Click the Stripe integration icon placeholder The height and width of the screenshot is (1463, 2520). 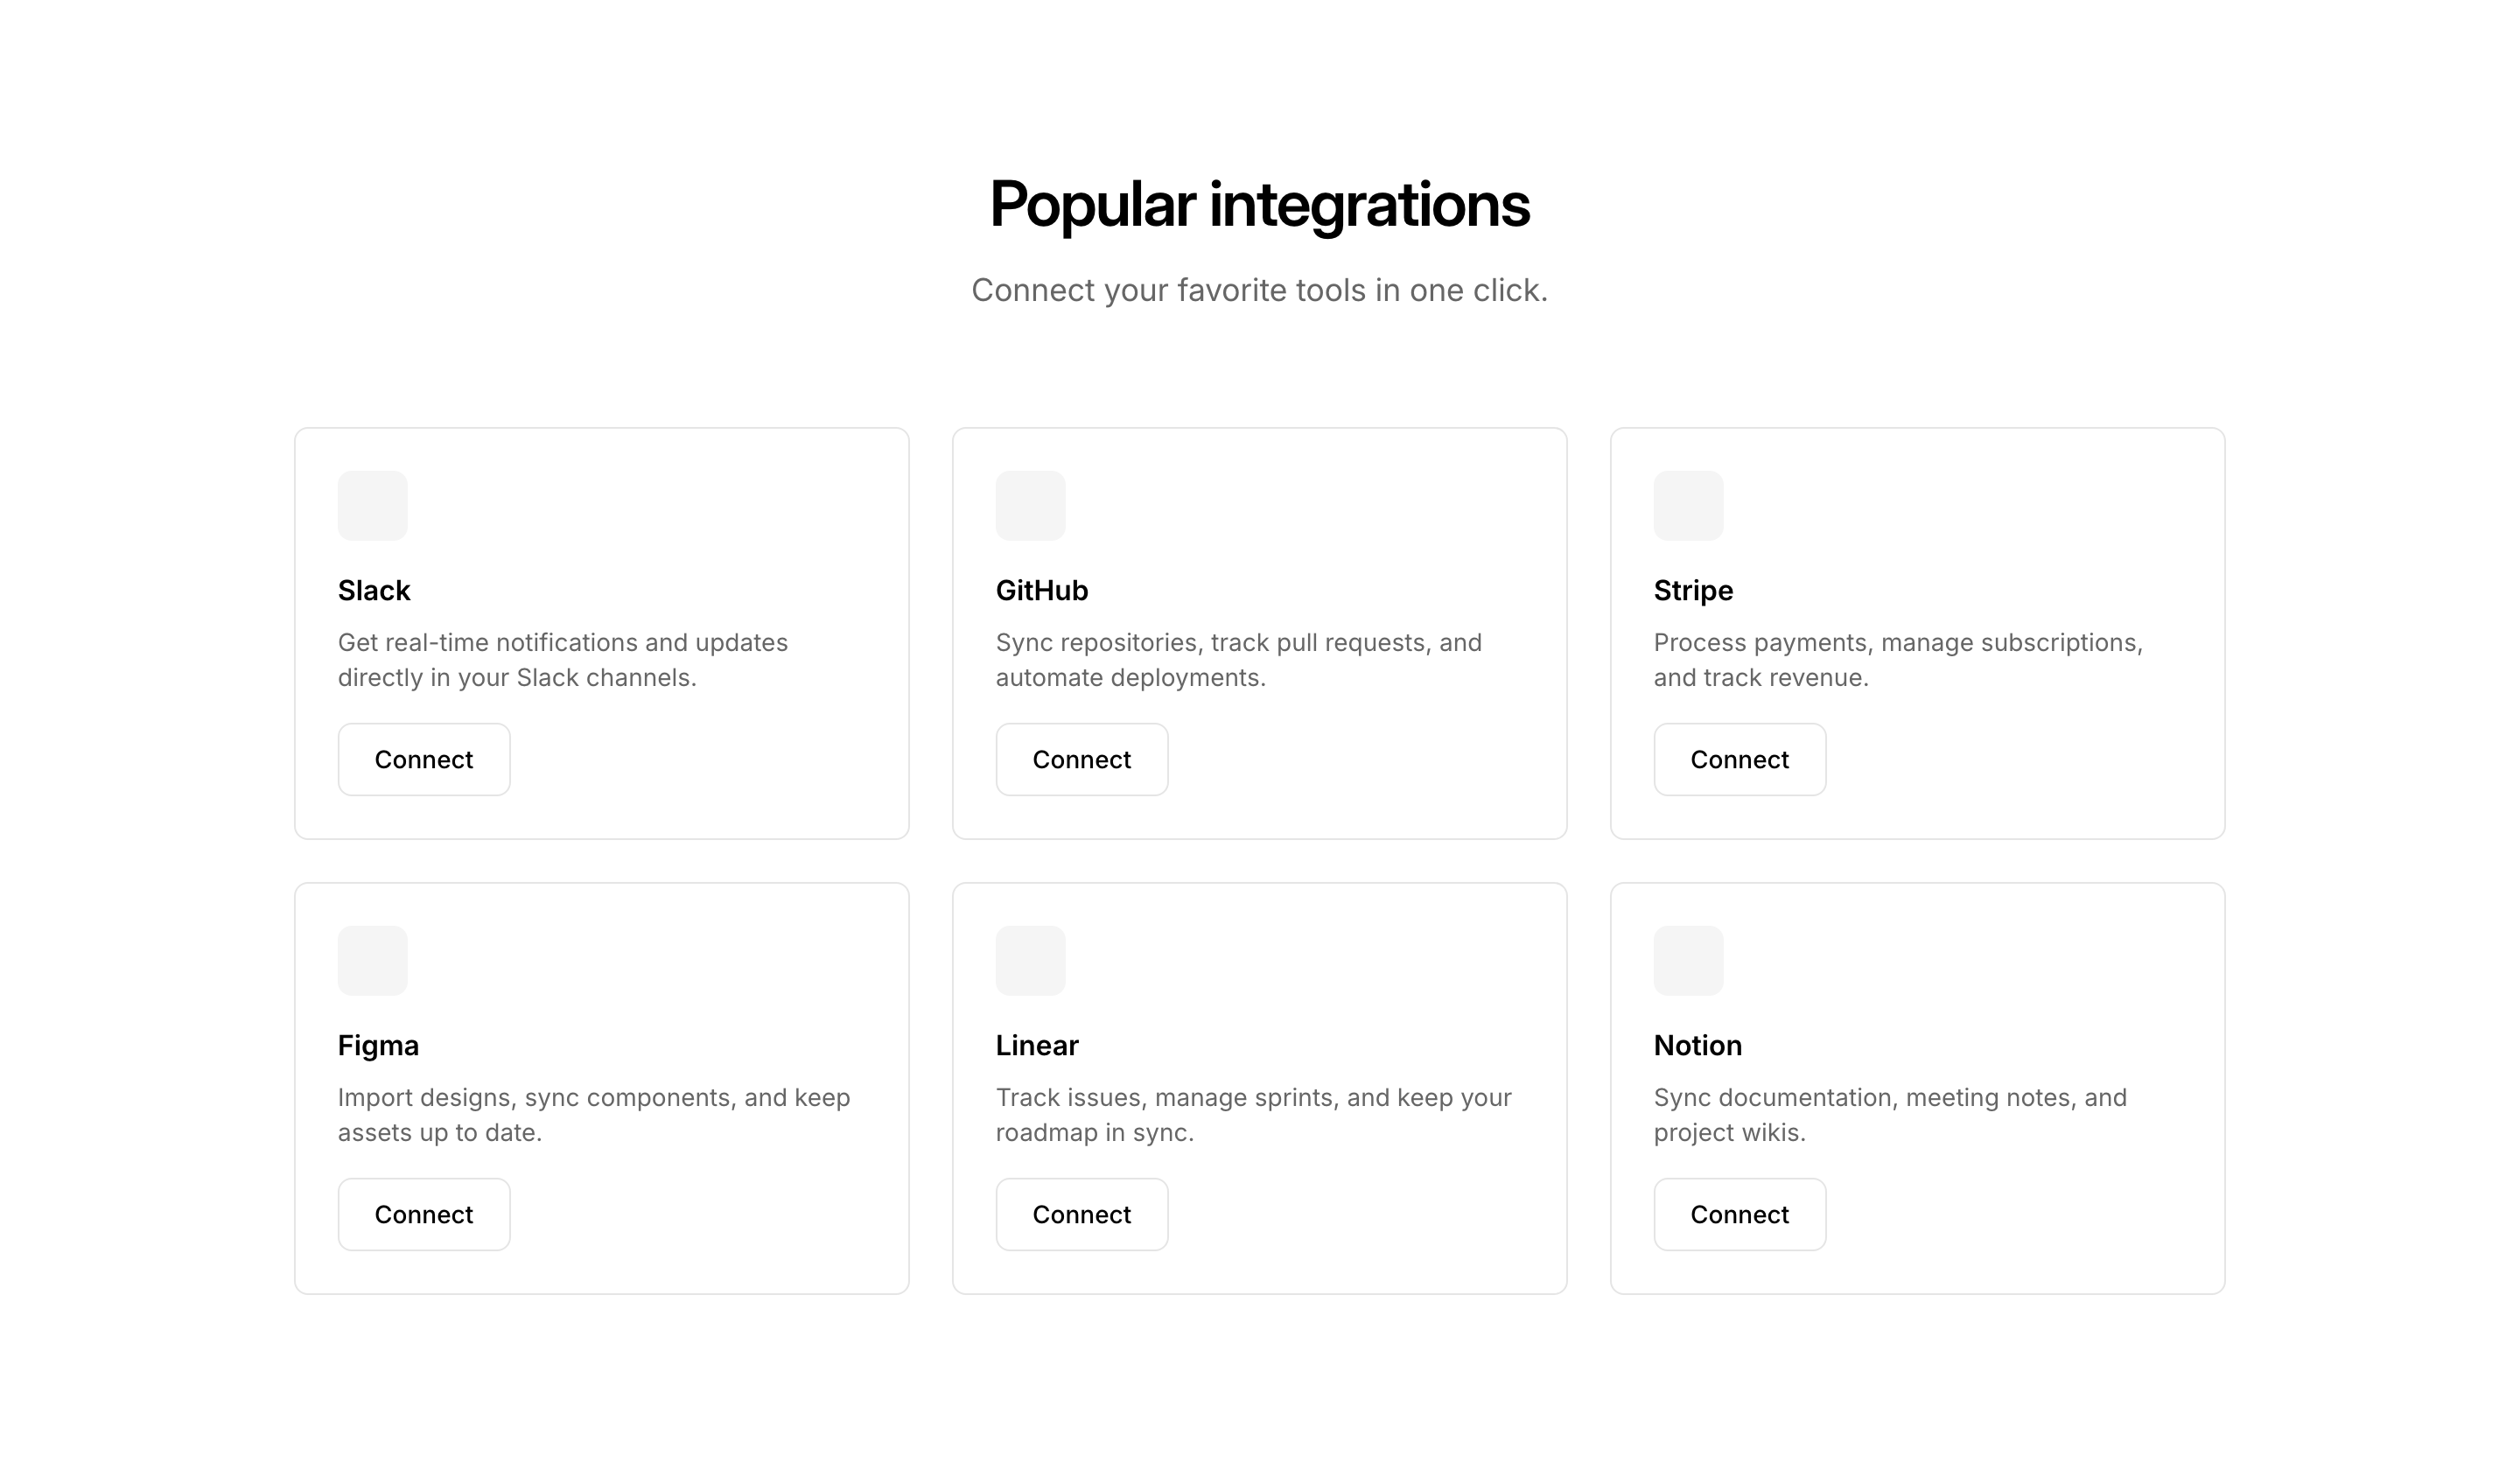pyautogui.click(x=1688, y=505)
